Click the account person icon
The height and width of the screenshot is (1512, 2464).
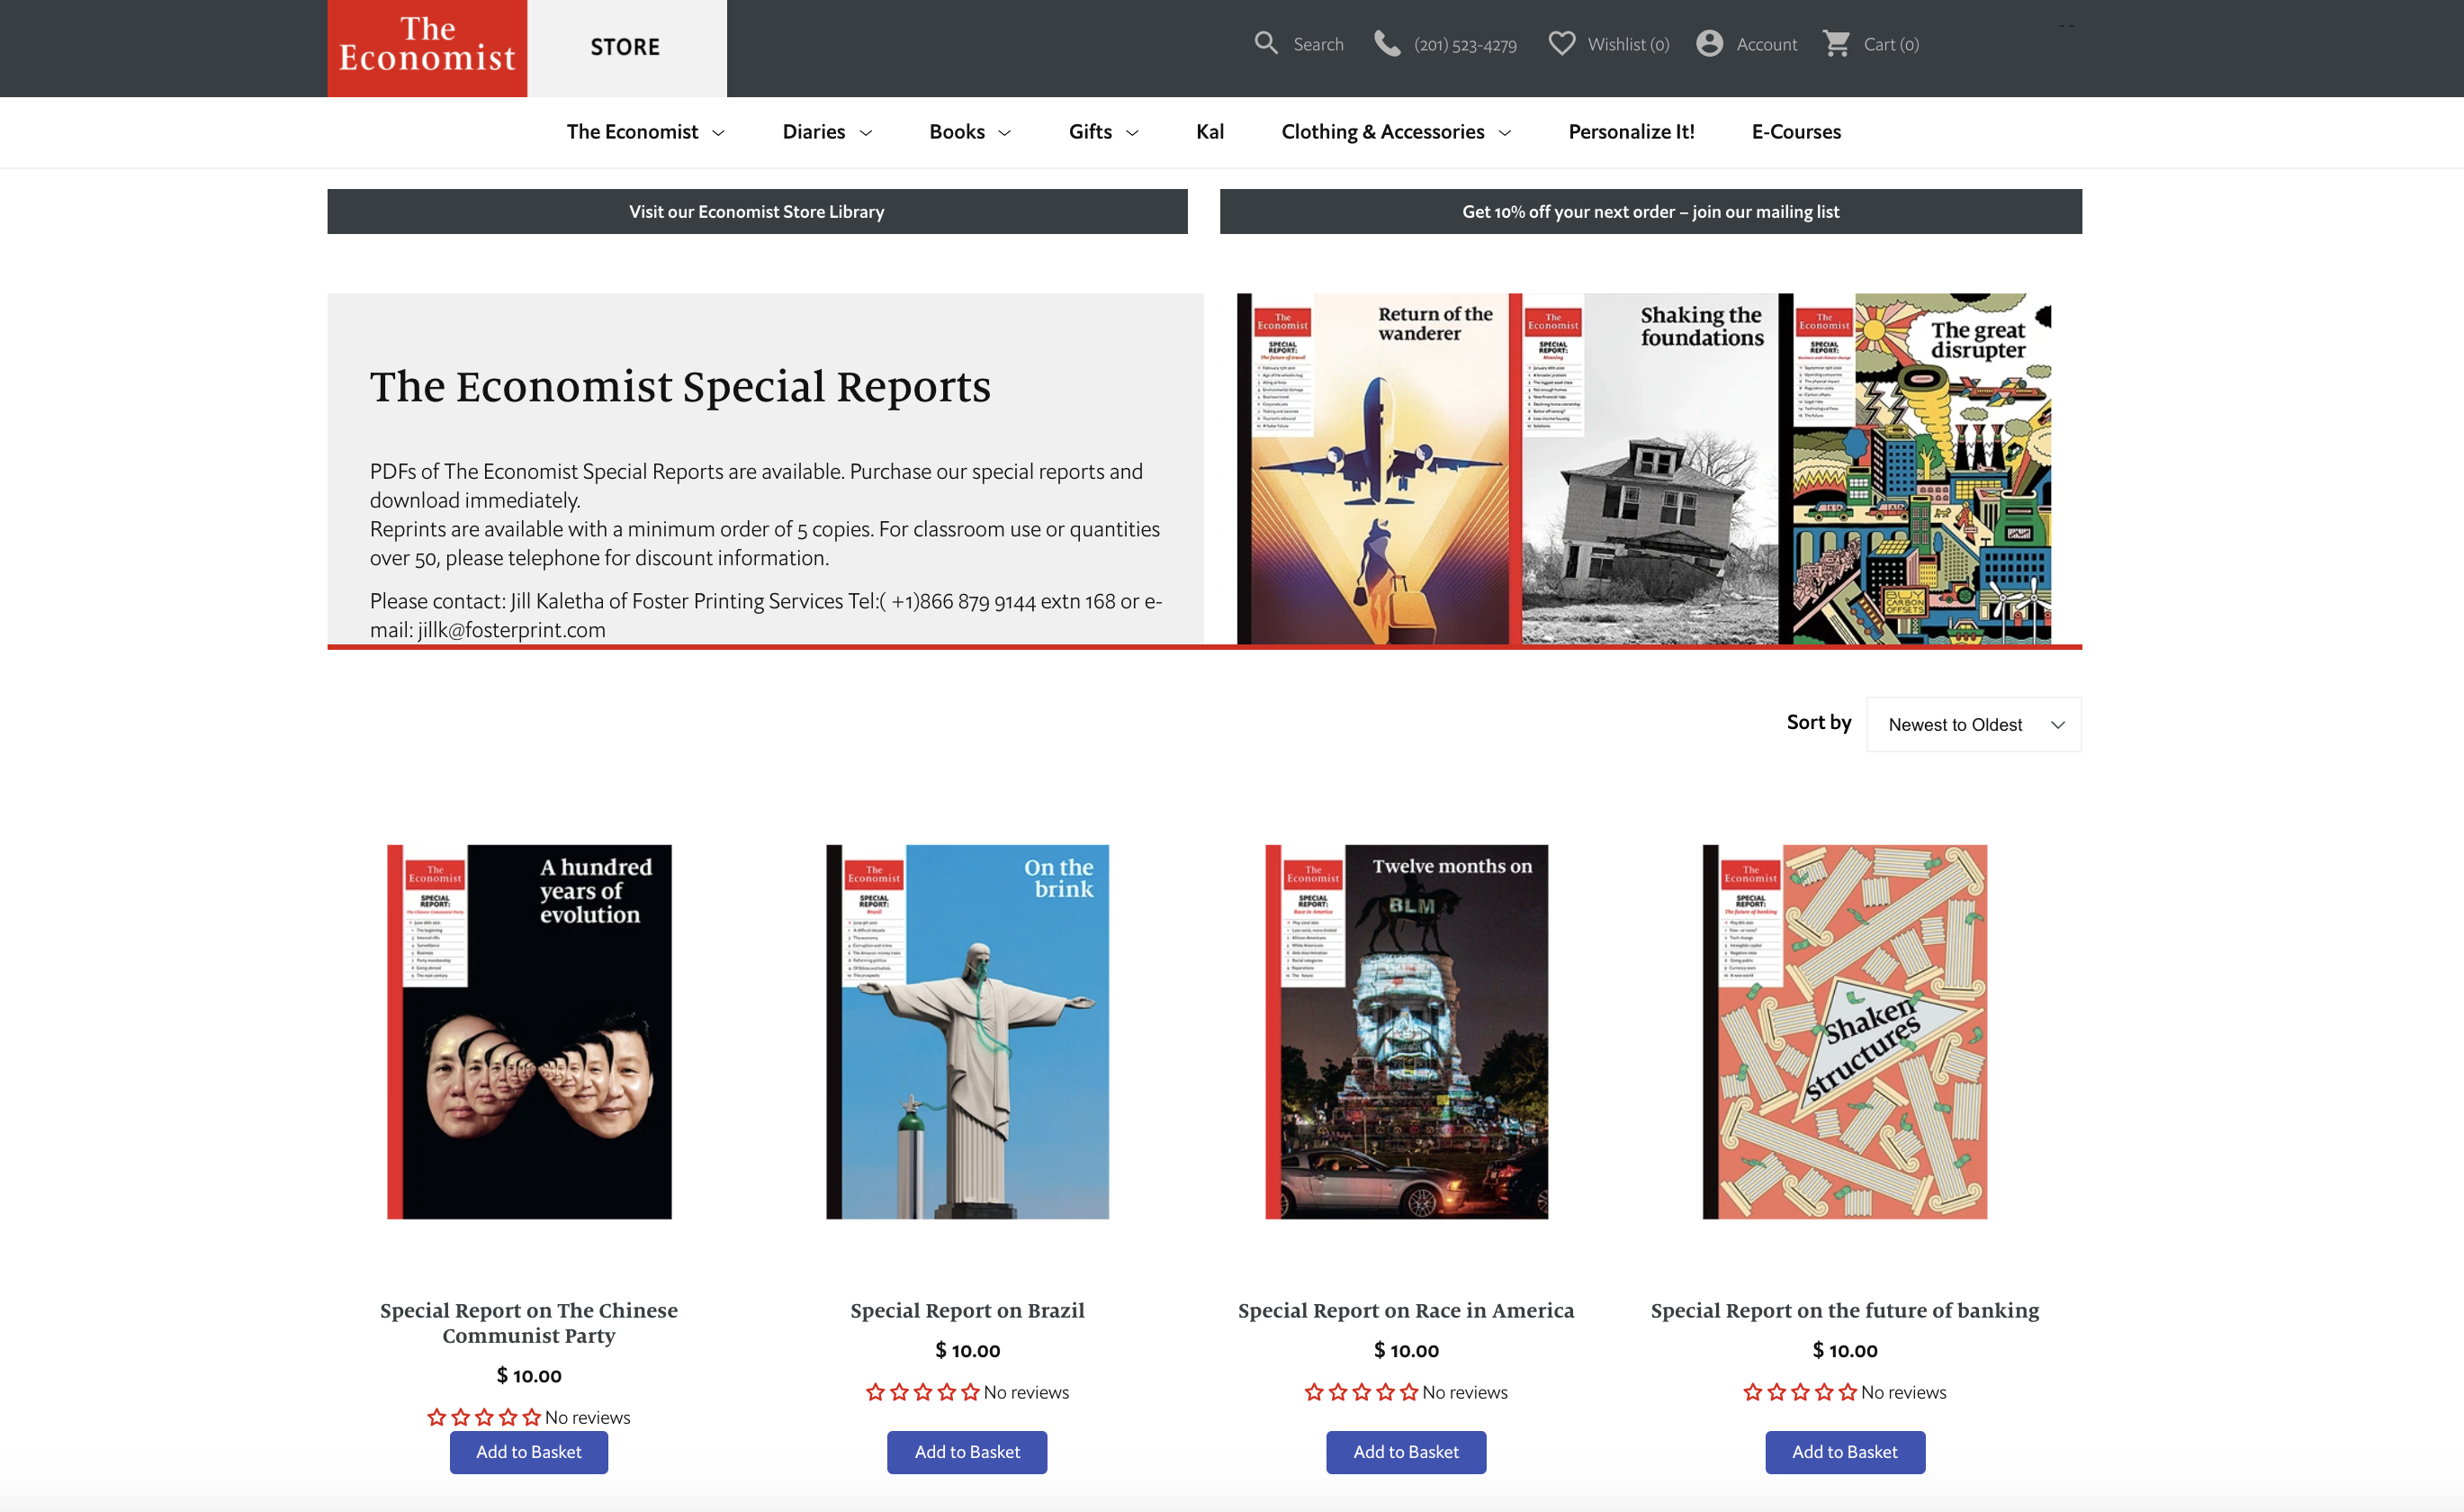click(x=1710, y=43)
